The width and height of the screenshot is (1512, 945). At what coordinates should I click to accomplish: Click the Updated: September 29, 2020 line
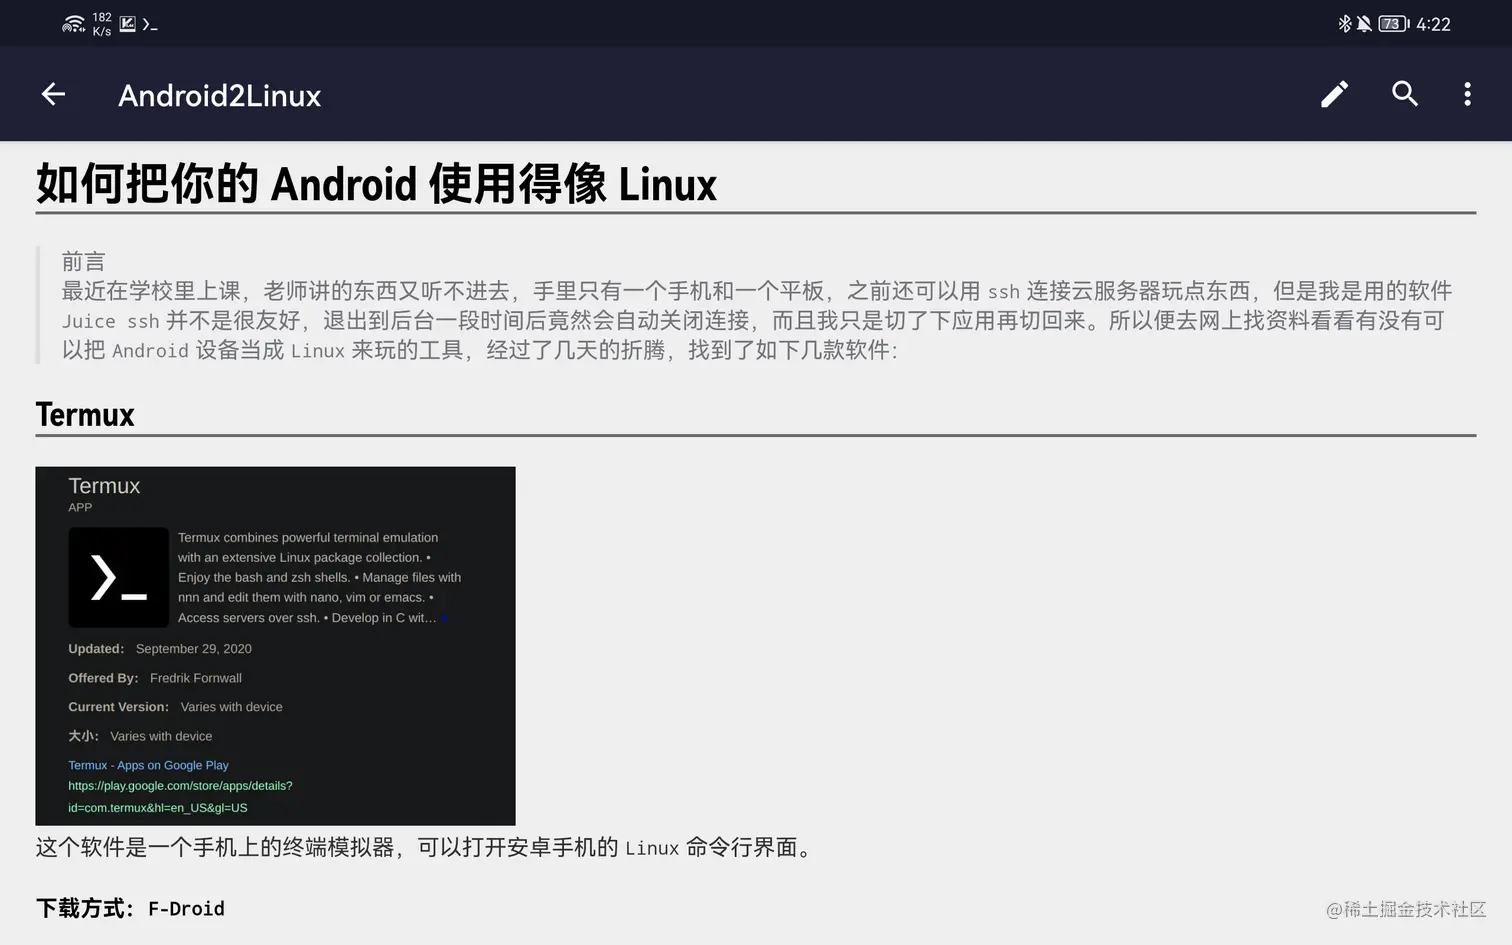(x=160, y=649)
